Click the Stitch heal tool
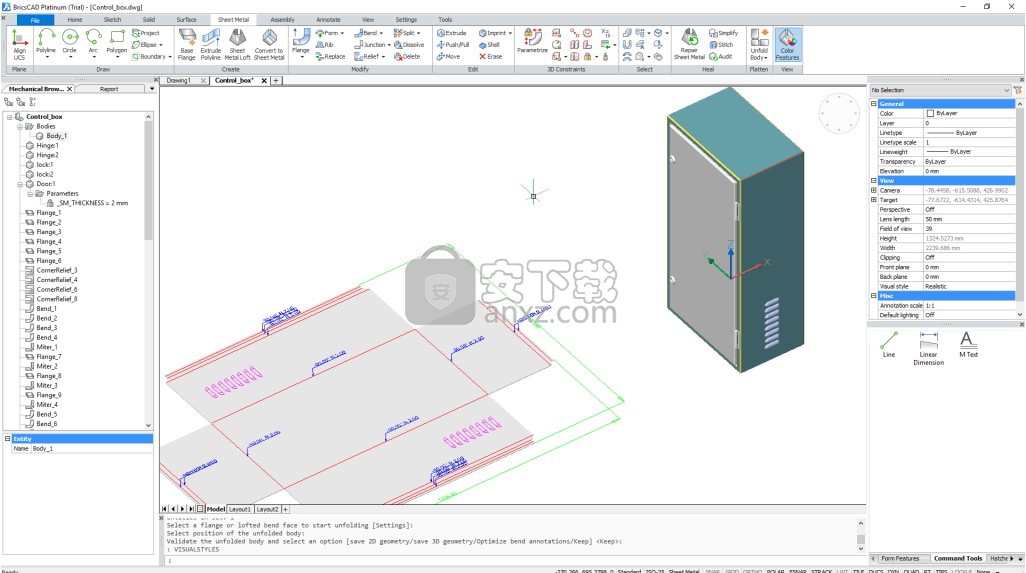The image size is (1026, 573). tap(721, 44)
